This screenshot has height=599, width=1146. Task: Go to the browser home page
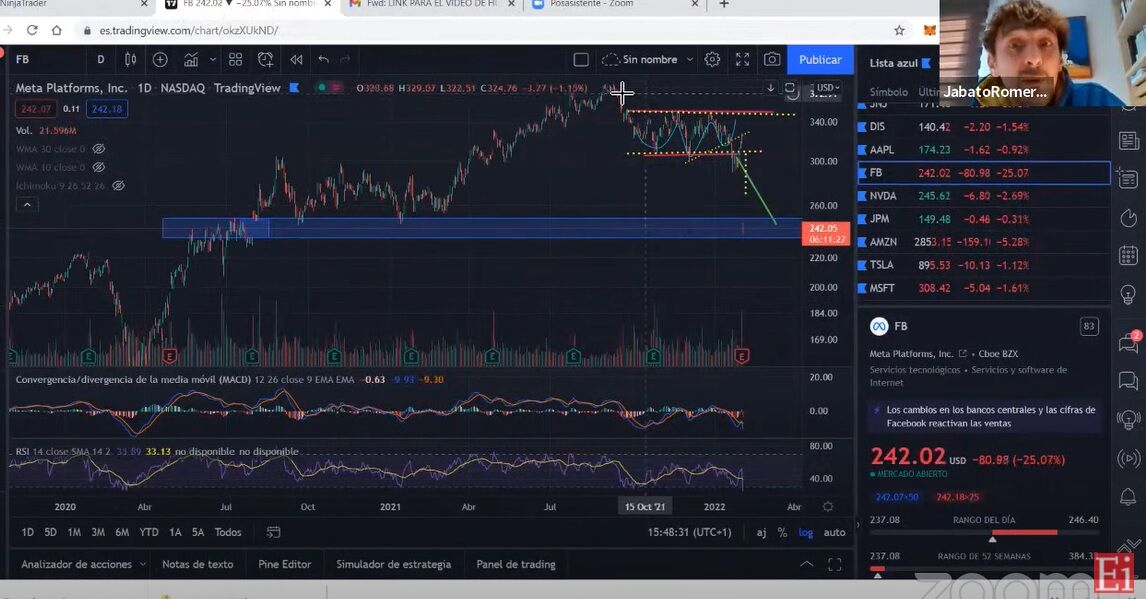pyautogui.click(x=57, y=30)
